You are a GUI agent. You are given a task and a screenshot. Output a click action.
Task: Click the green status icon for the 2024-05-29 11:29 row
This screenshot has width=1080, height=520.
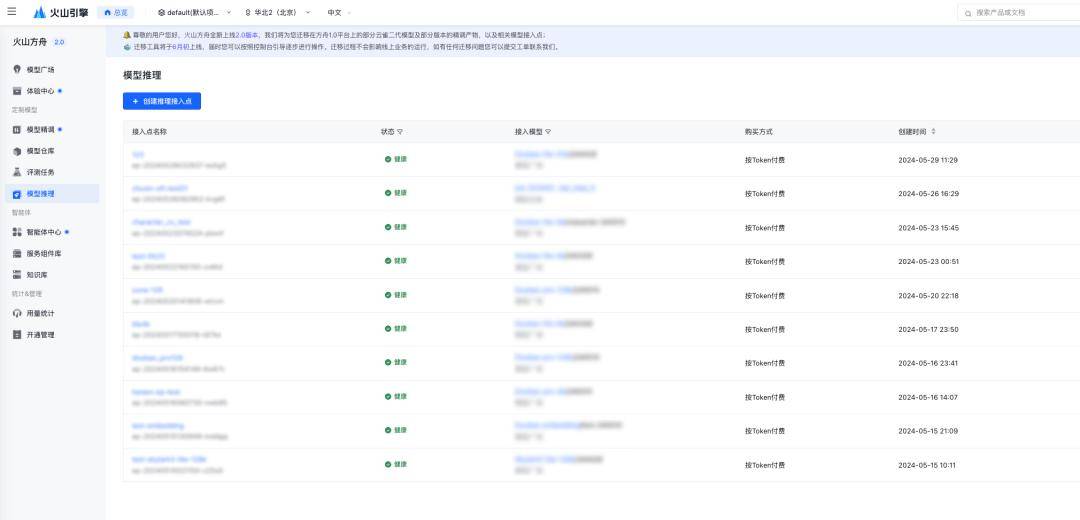388,159
